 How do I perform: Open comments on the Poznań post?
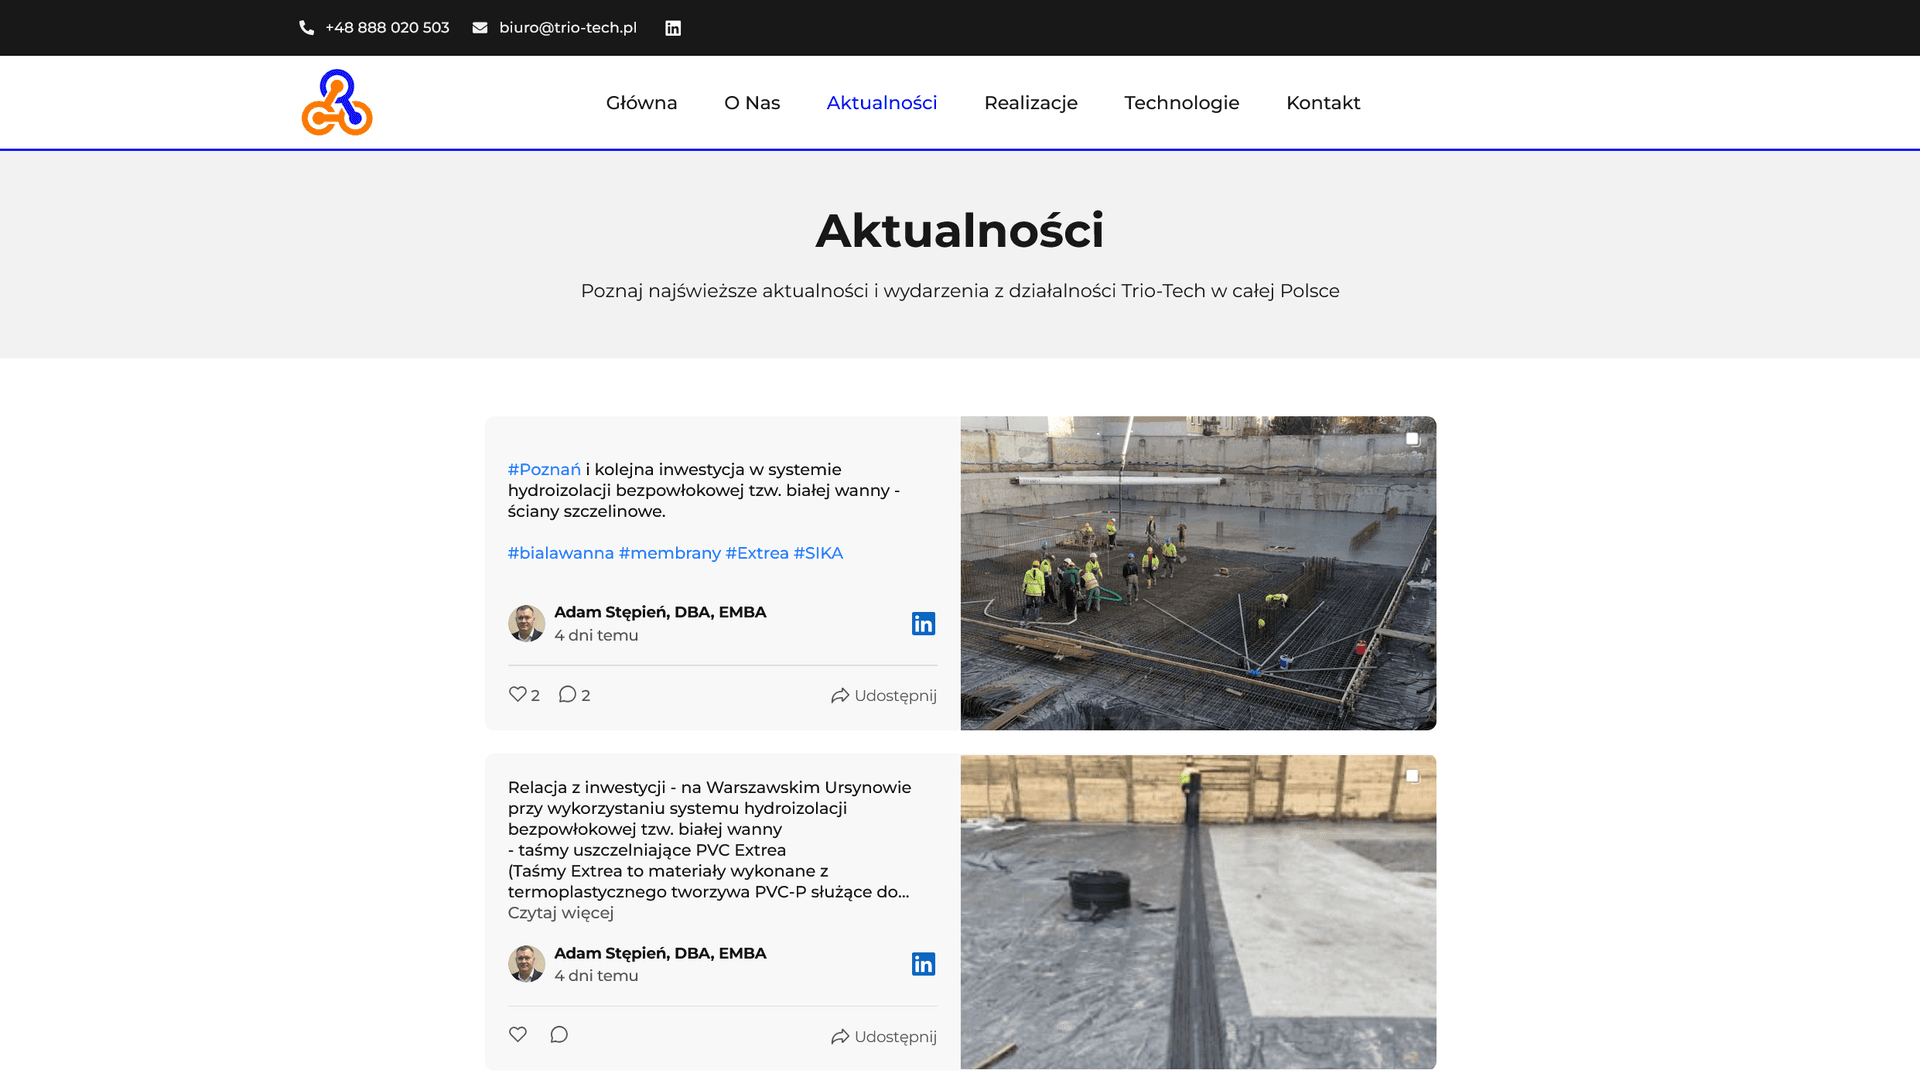[568, 694]
